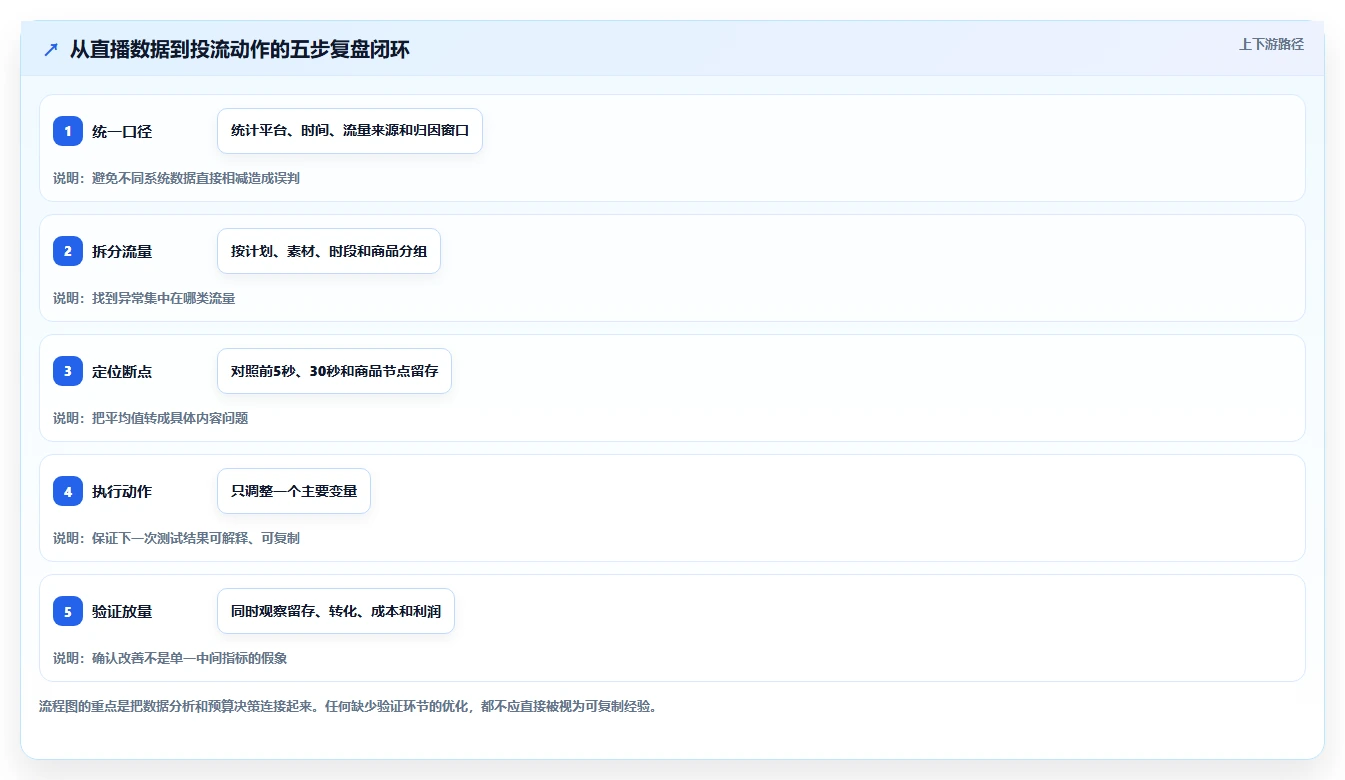
Task: Click the arrow icon beside the title
Action: point(51,50)
